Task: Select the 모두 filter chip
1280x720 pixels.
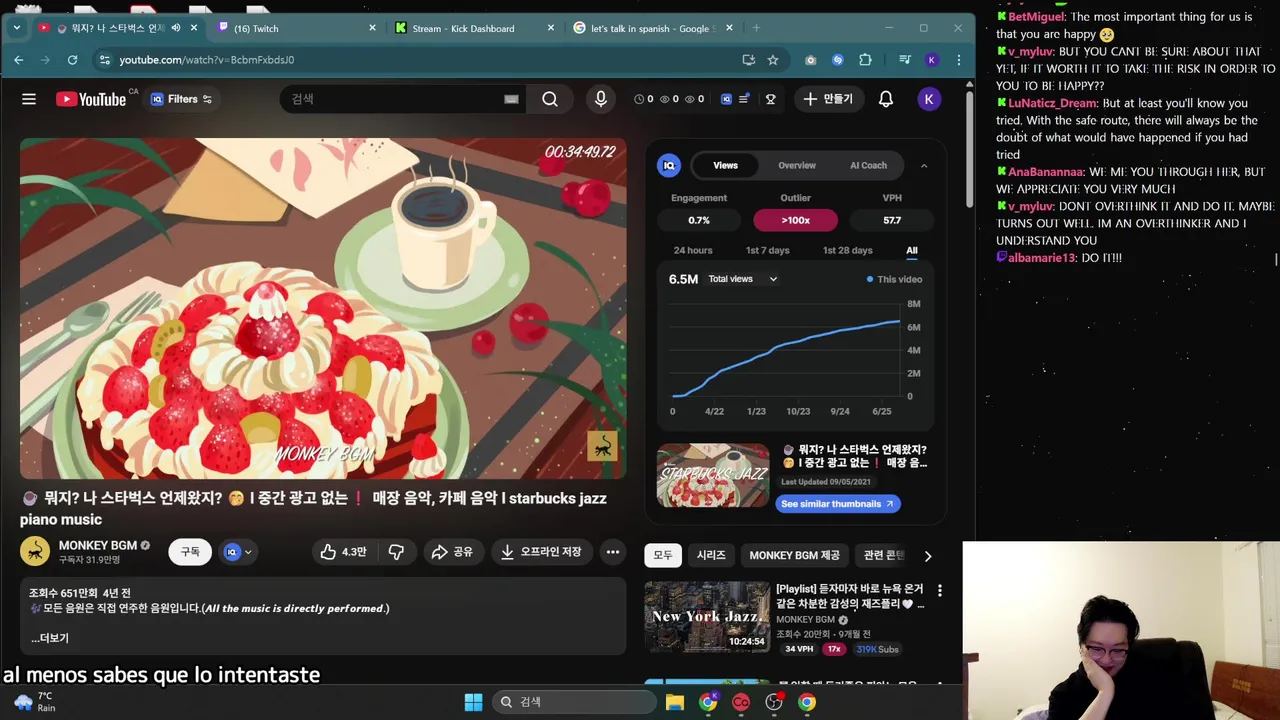Action: point(663,555)
